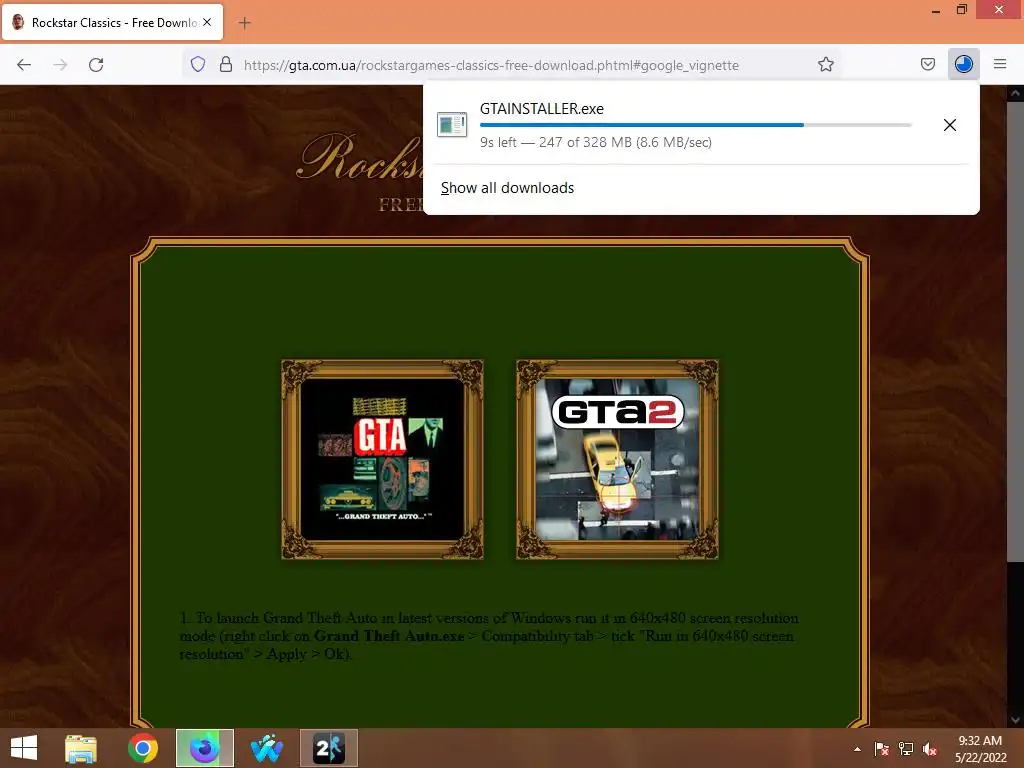1024x768 pixels.
Task: Open the Firefox hamburger menu
Action: coord(1000,64)
